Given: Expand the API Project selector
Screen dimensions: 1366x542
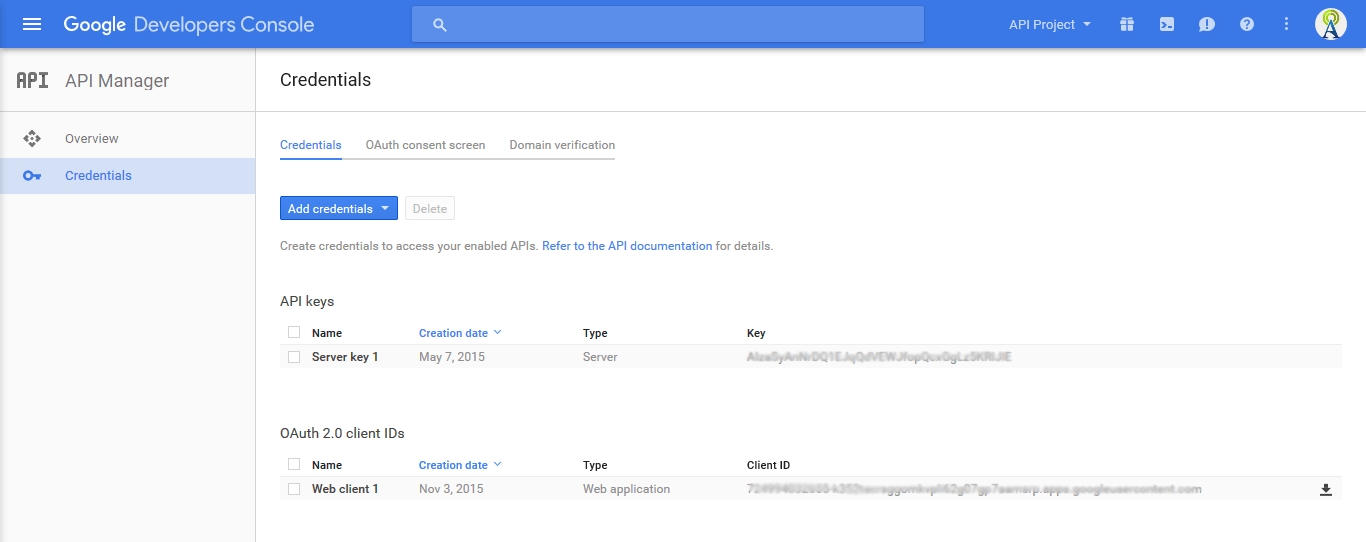Looking at the screenshot, I should (1050, 24).
